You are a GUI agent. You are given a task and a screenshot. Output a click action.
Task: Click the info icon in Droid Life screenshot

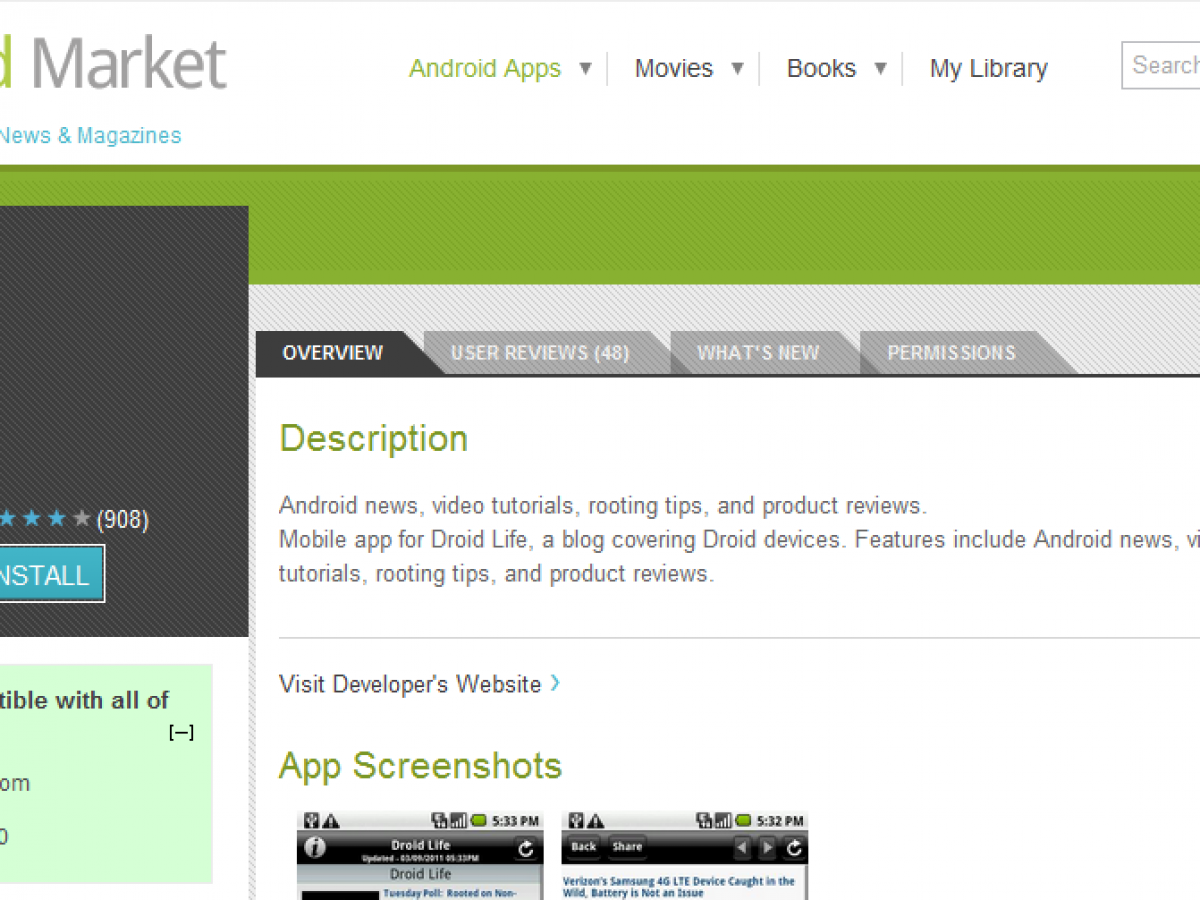point(315,848)
